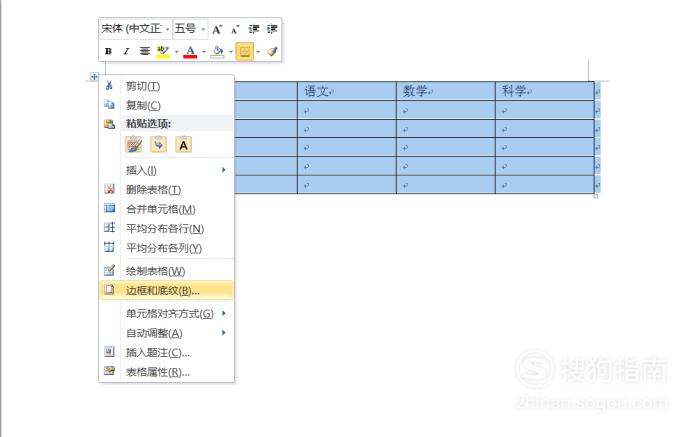Toggle bold in the mini toolbar
692x437 pixels.
(x=108, y=51)
